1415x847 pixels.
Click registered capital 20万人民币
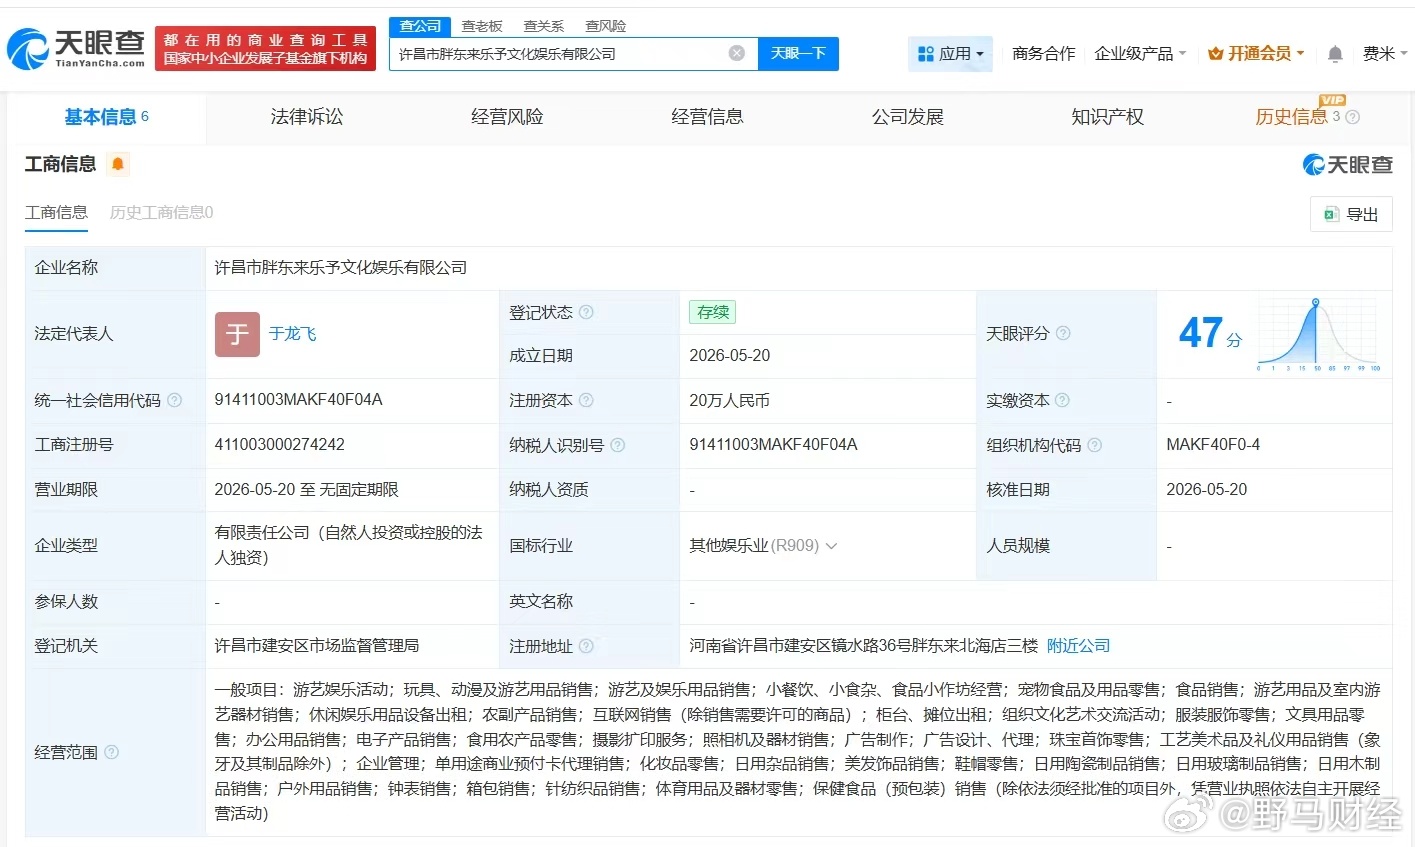(x=729, y=400)
